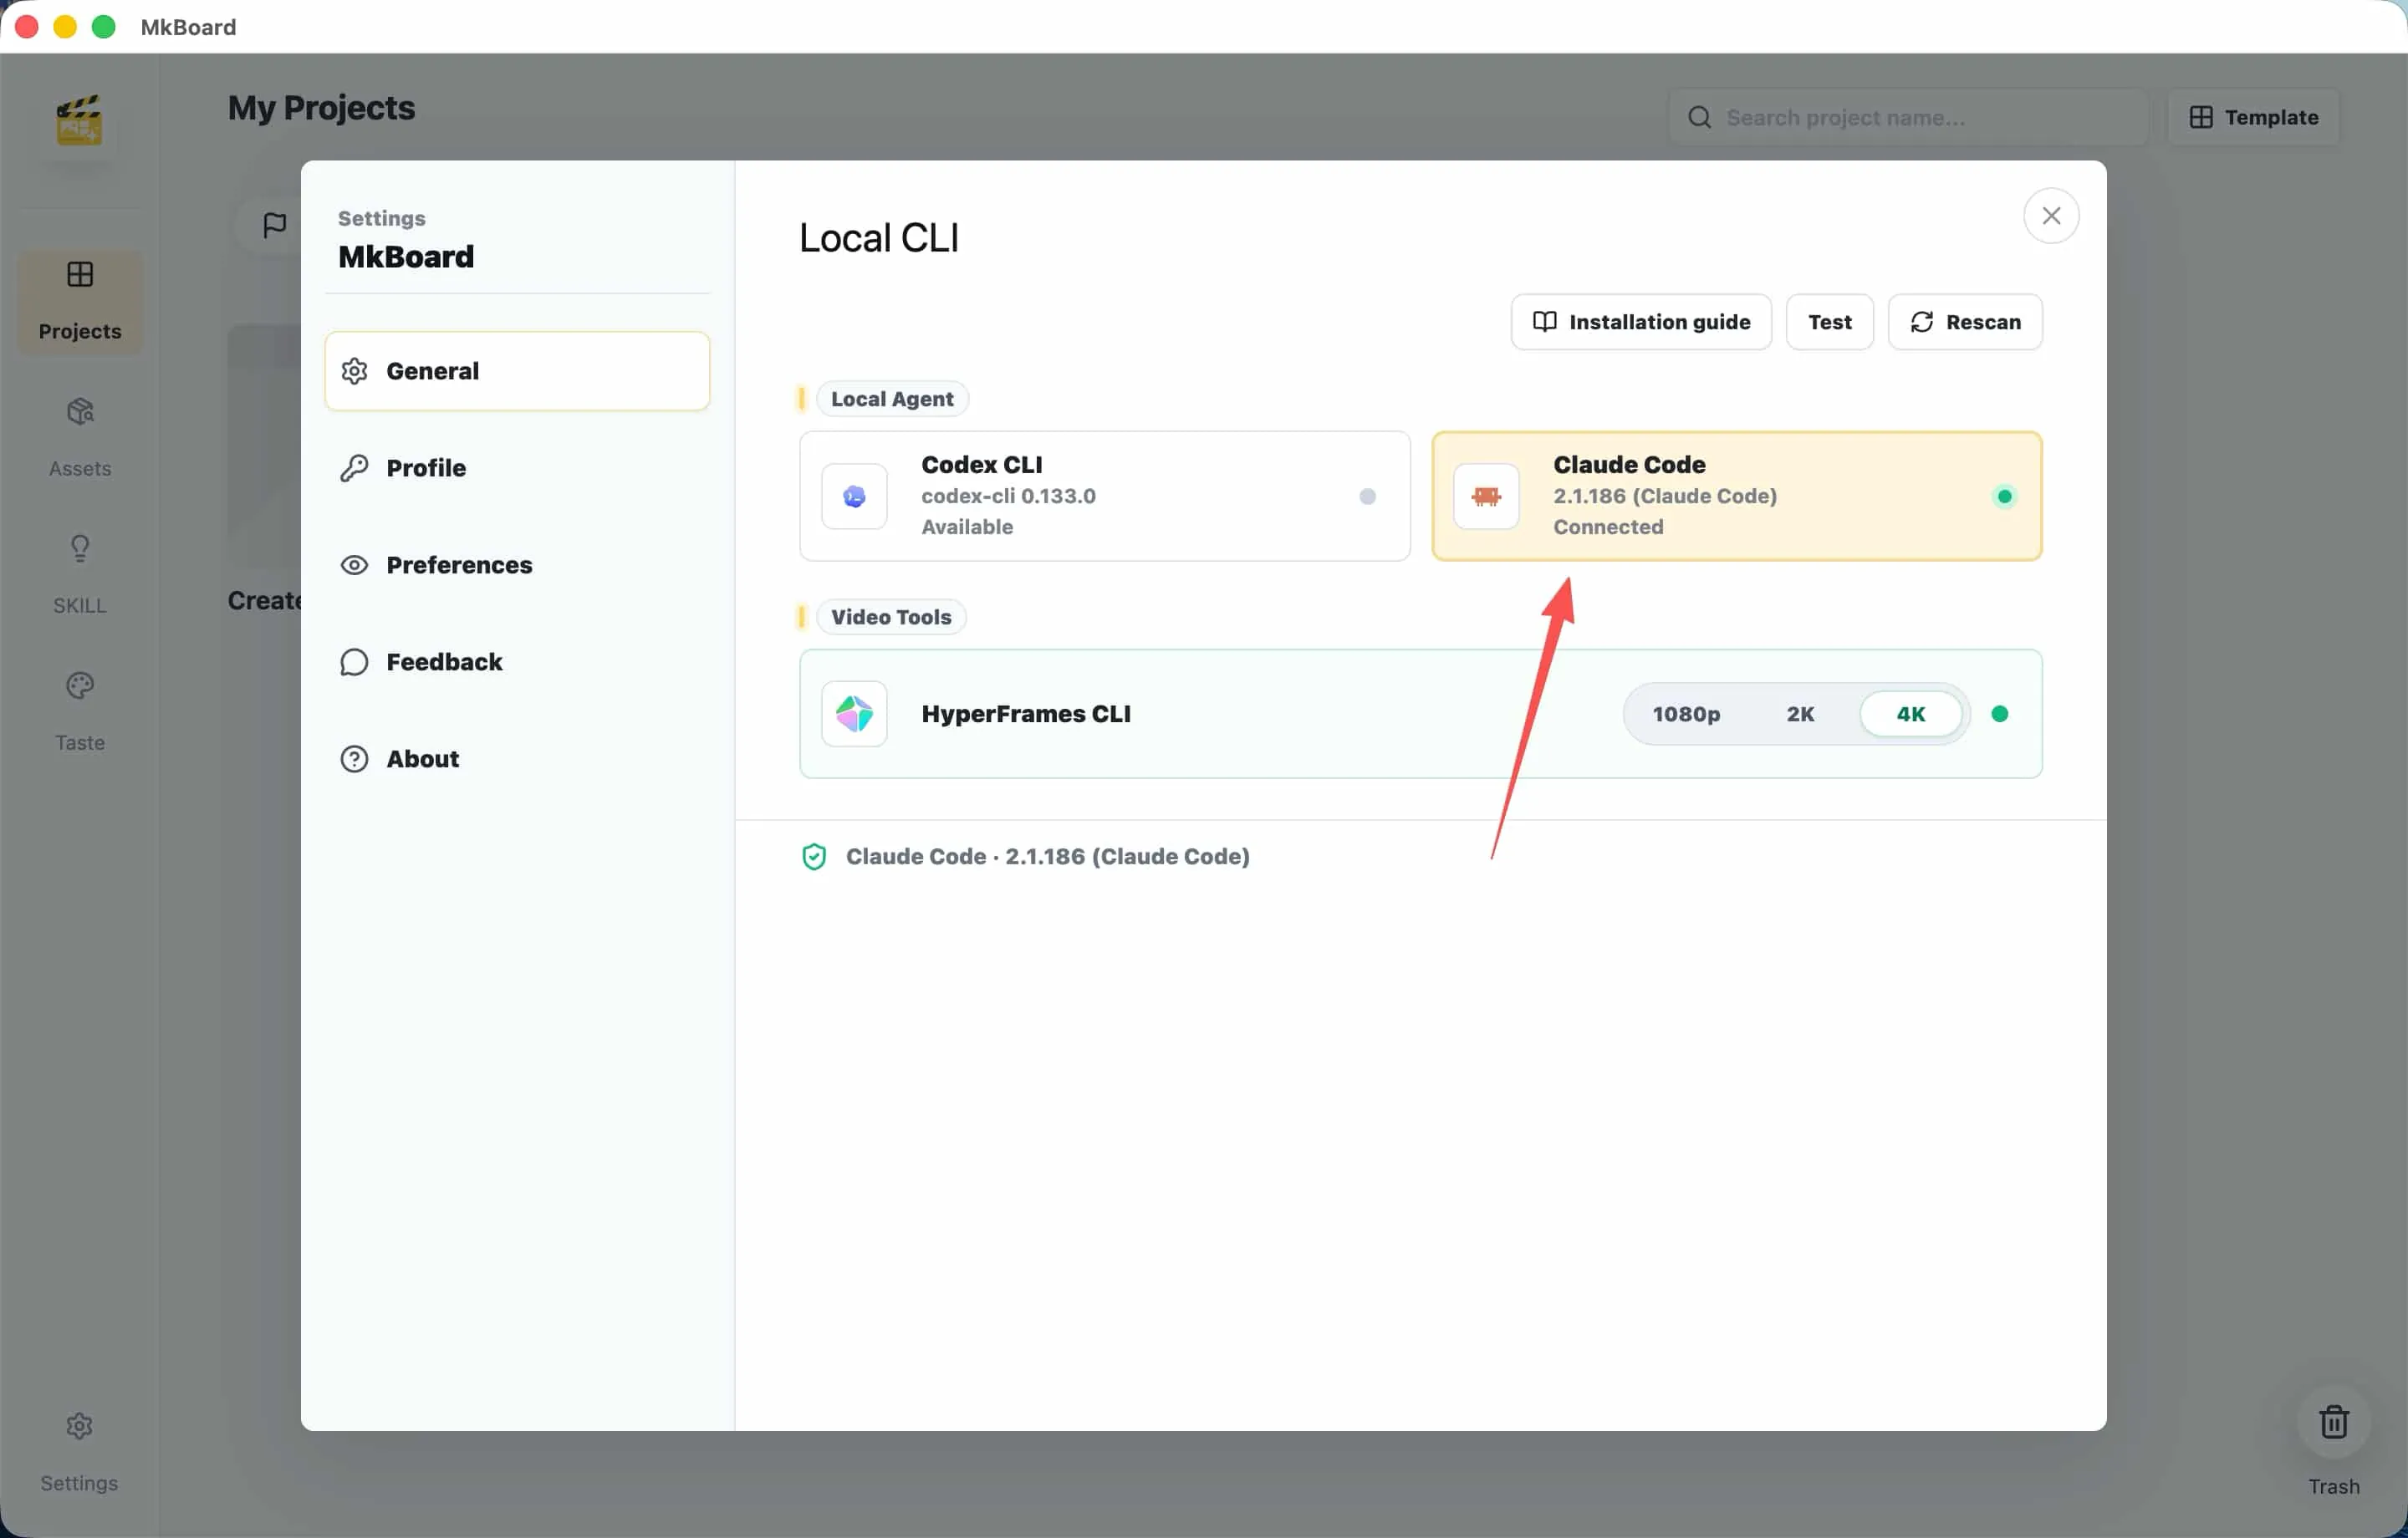
Task: Select the Codex CLI agent card
Action: (x=1104, y=496)
